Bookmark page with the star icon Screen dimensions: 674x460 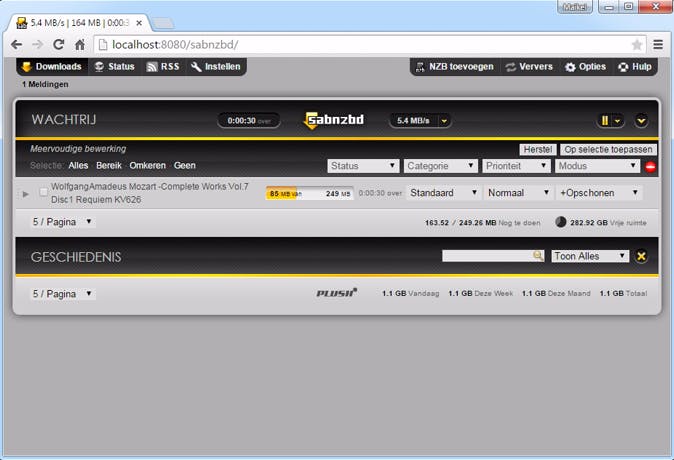pos(637,45)
